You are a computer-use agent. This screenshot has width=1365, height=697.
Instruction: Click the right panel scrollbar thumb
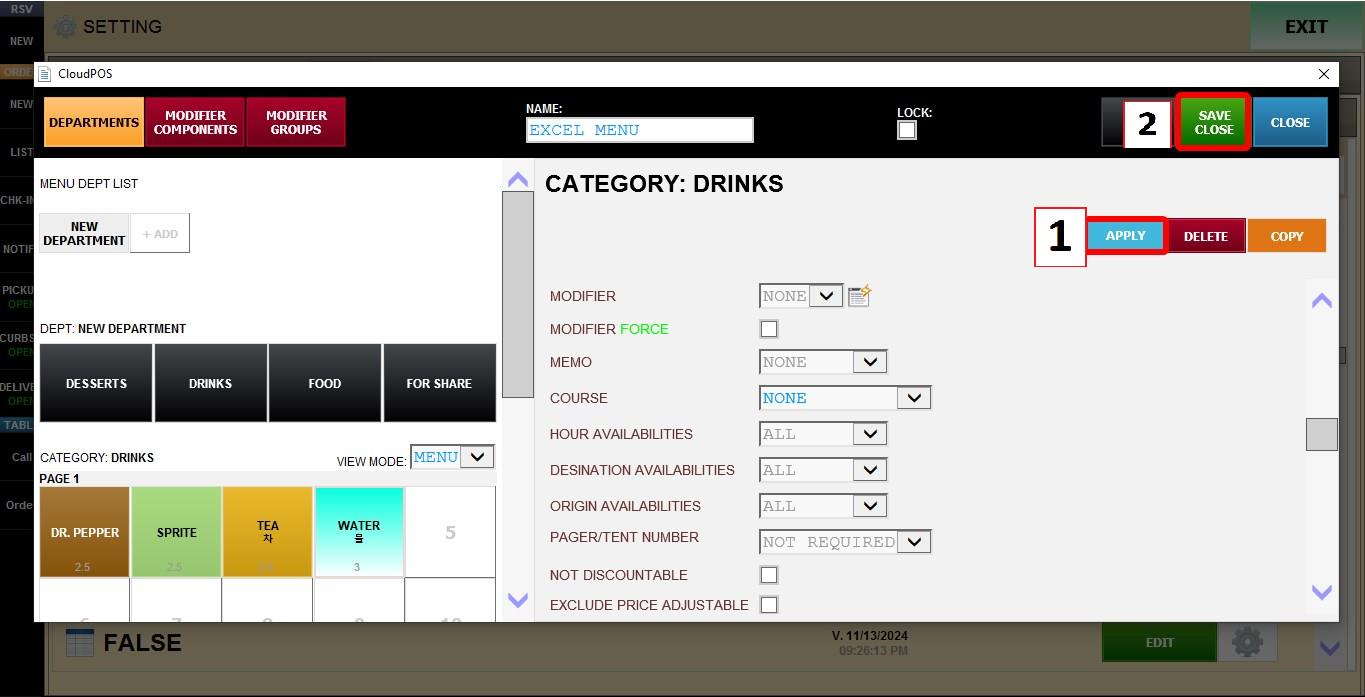(x=1321, y=434)
